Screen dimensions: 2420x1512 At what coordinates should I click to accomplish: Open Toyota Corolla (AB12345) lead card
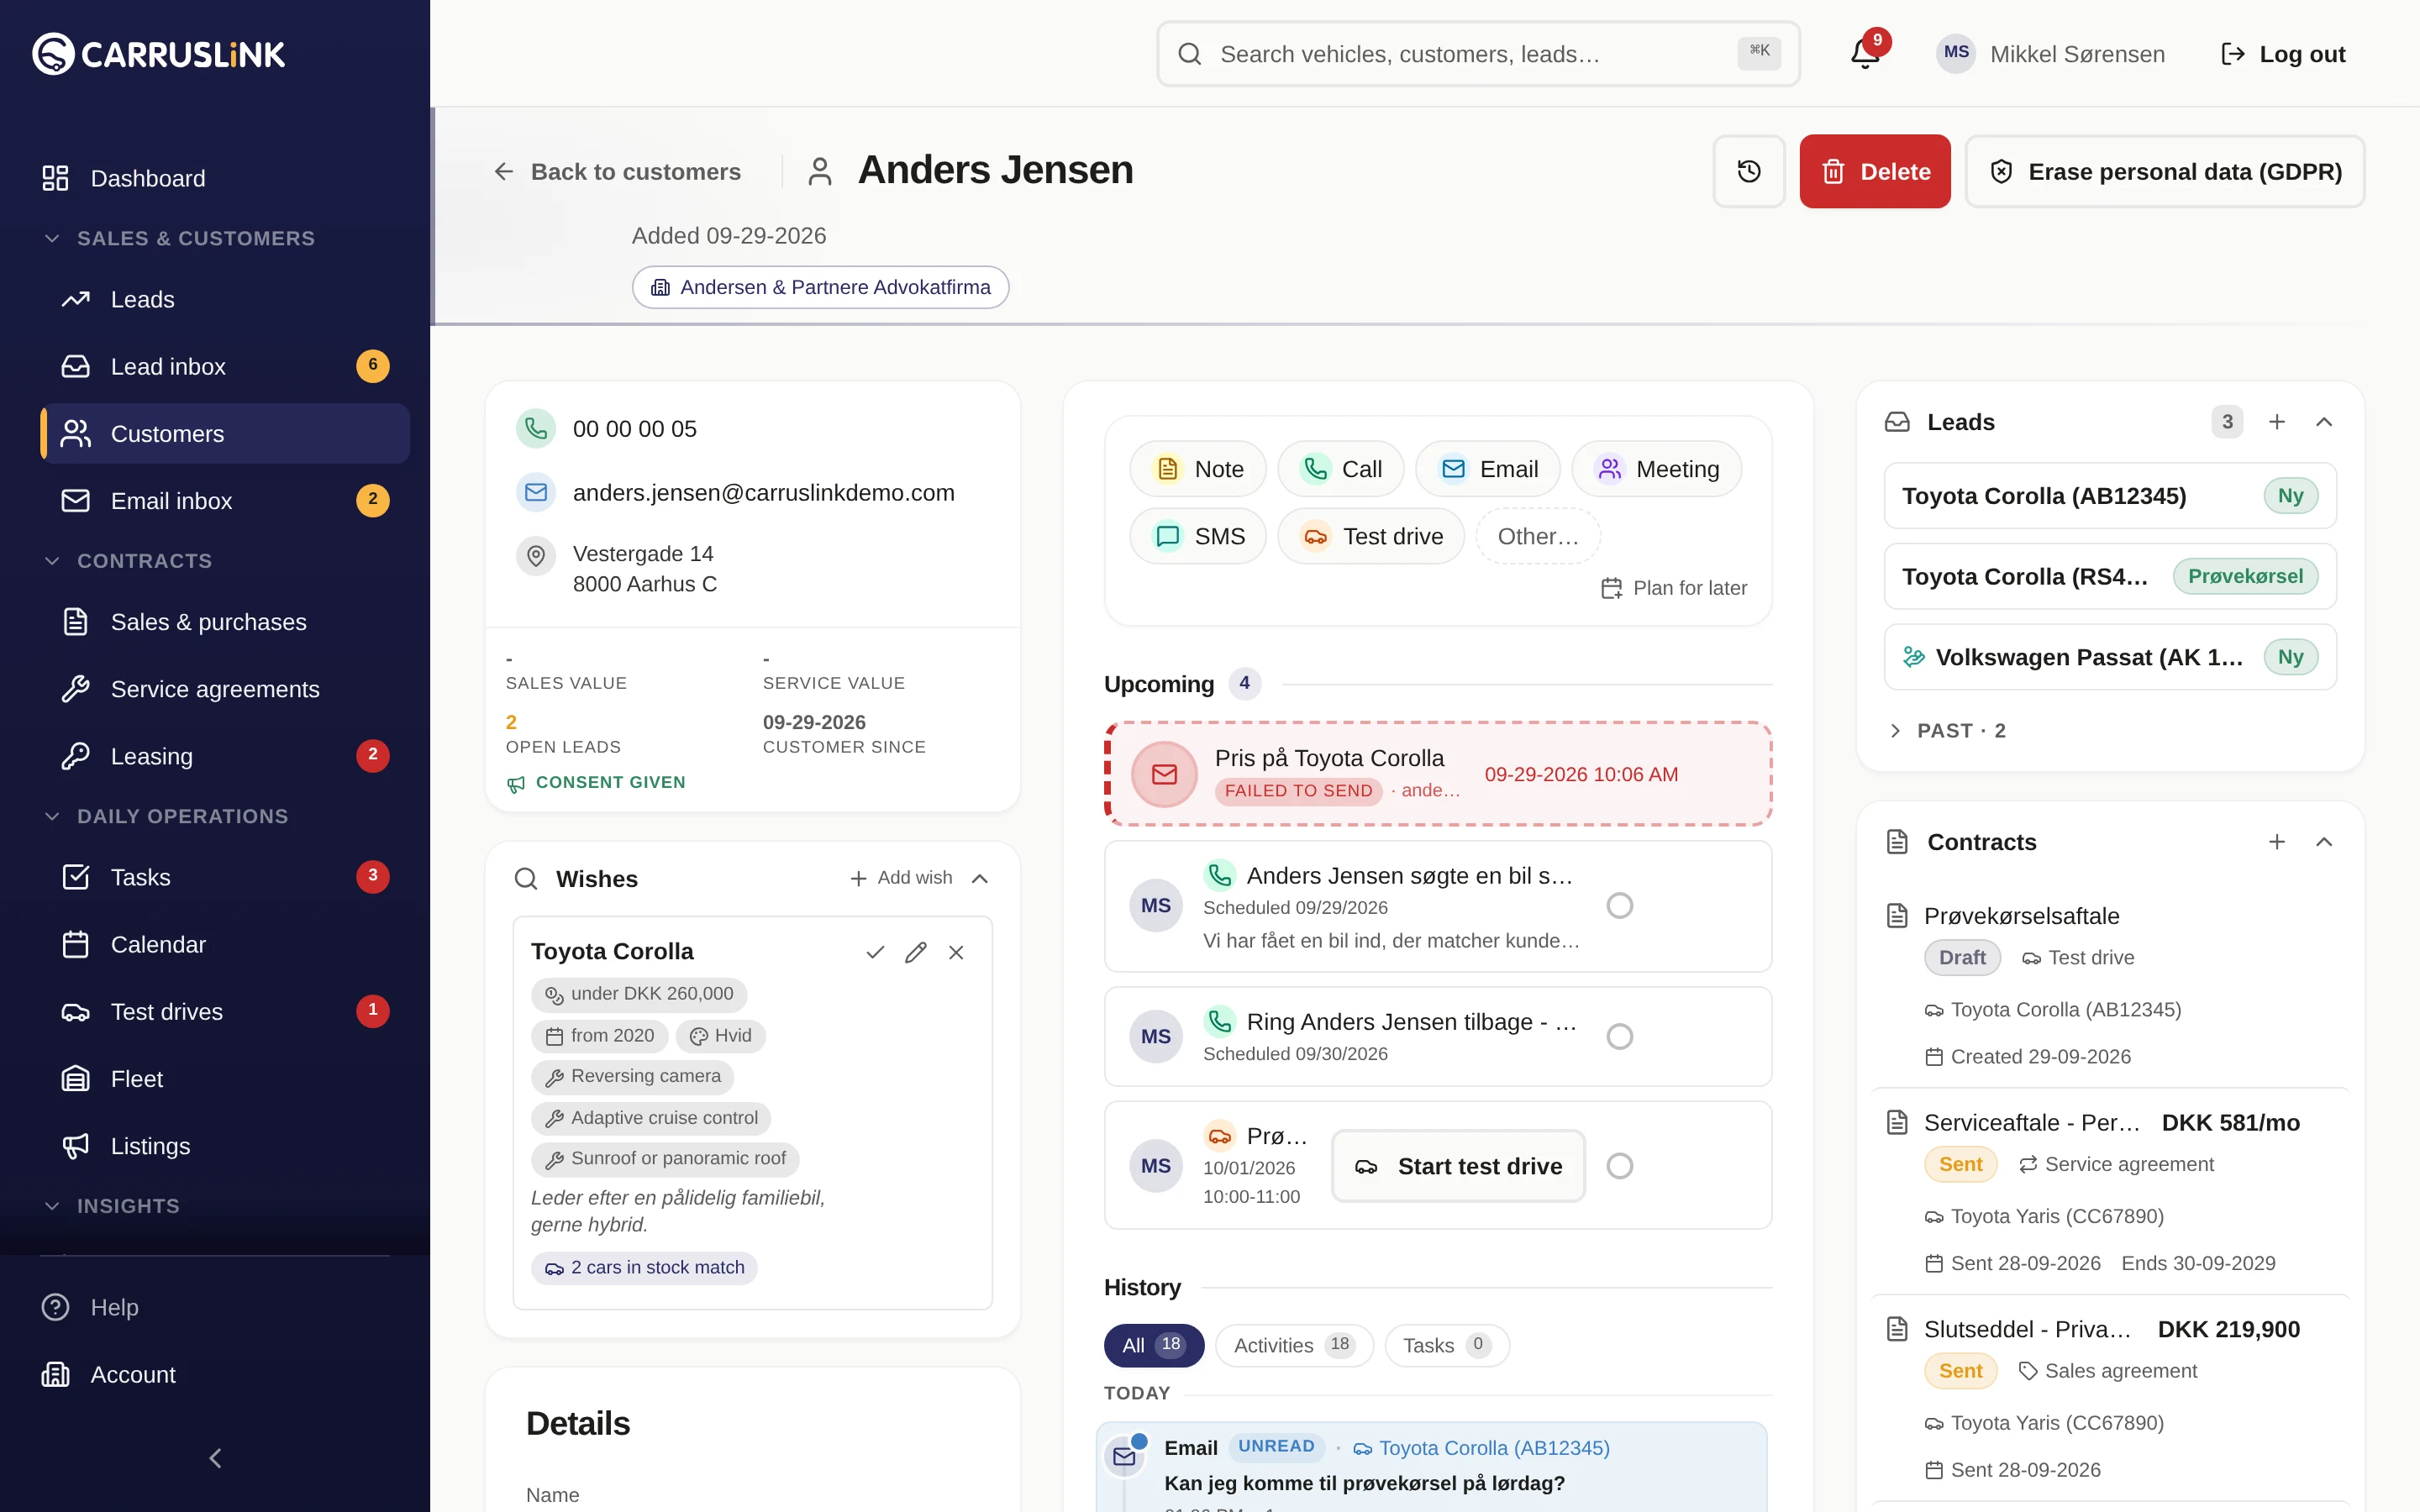pos(2110,496)
